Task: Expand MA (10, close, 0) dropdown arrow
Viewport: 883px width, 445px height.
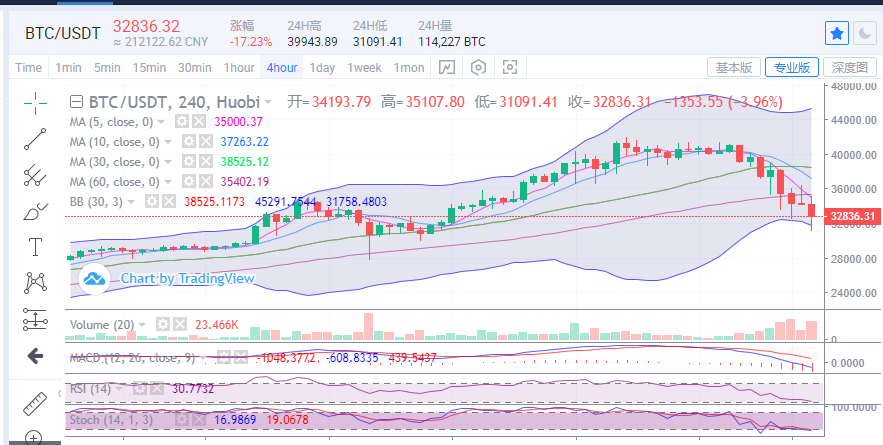Action: 168,142
